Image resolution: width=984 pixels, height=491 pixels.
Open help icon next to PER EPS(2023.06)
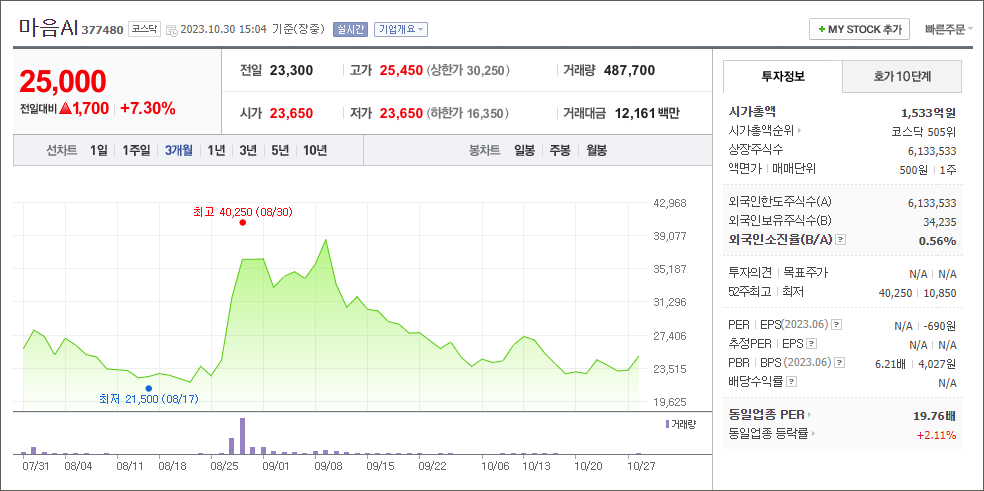click(837, 325)
